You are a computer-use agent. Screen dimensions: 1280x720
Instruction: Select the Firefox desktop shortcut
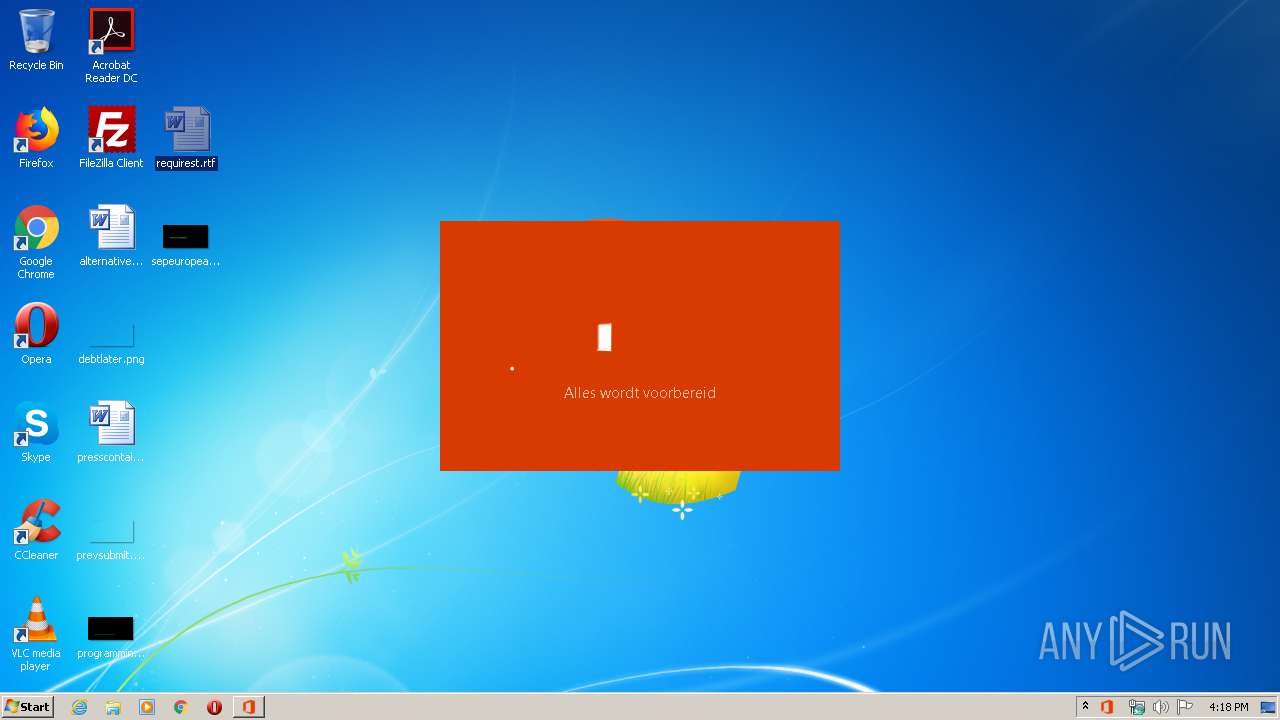coord(36,138)
